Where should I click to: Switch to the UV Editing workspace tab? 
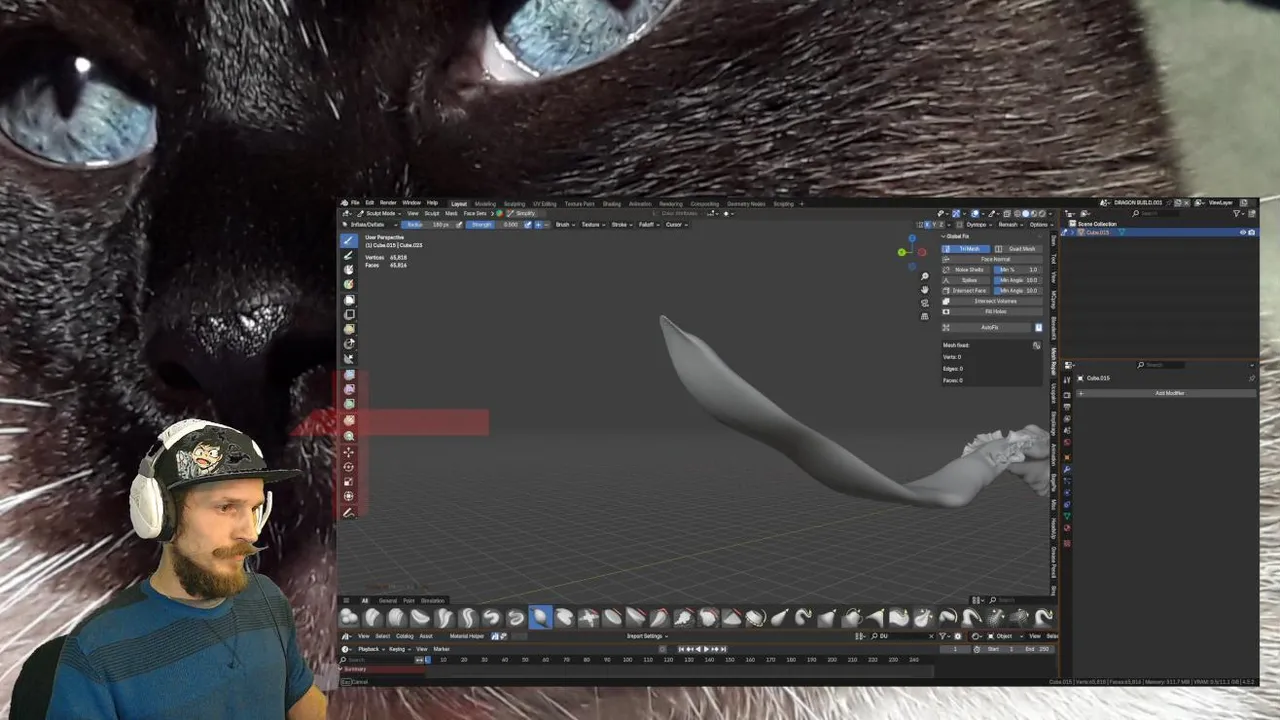(545, 204)
